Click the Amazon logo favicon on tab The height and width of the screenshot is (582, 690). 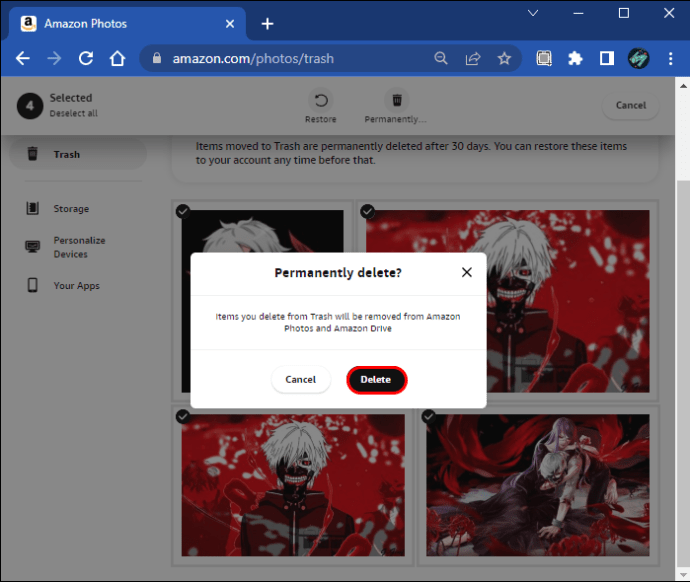click(x=29, y=23)
